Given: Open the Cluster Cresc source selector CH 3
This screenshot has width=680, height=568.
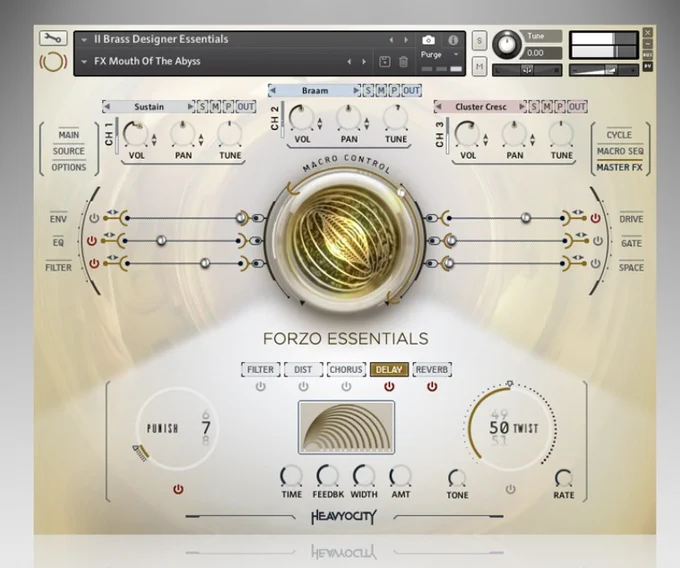Looking at the screenshot, I should pos(481,107).
